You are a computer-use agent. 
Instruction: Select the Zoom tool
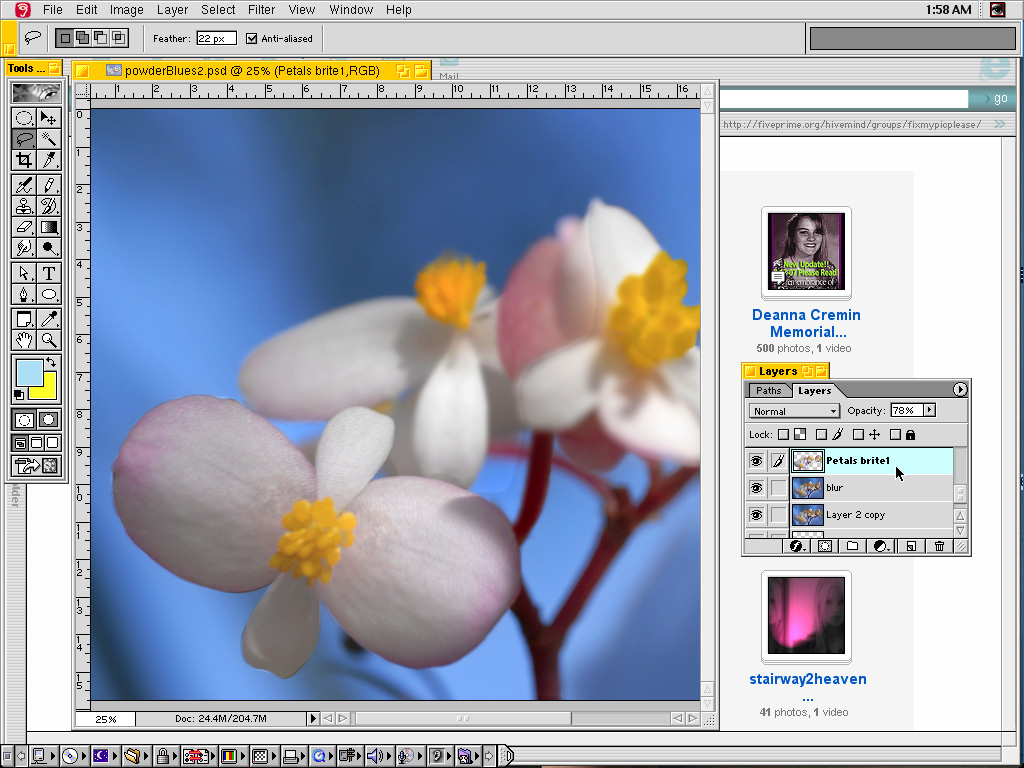click(49, 340)
